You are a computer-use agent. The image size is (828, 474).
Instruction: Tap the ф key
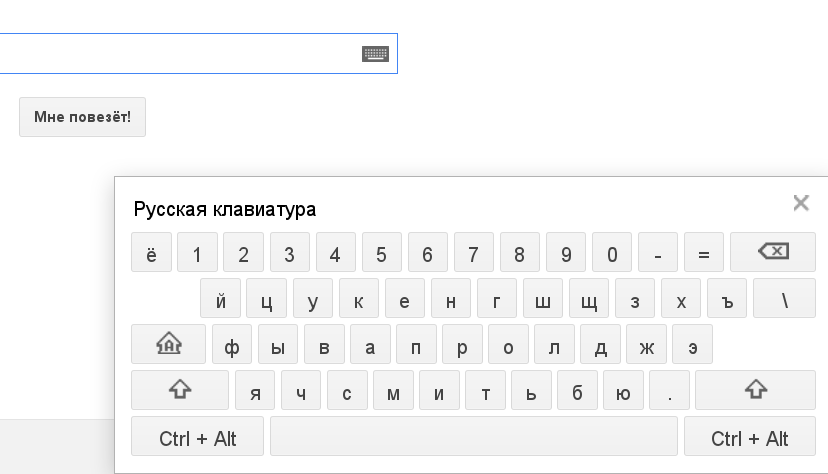(x=232, y=344)
